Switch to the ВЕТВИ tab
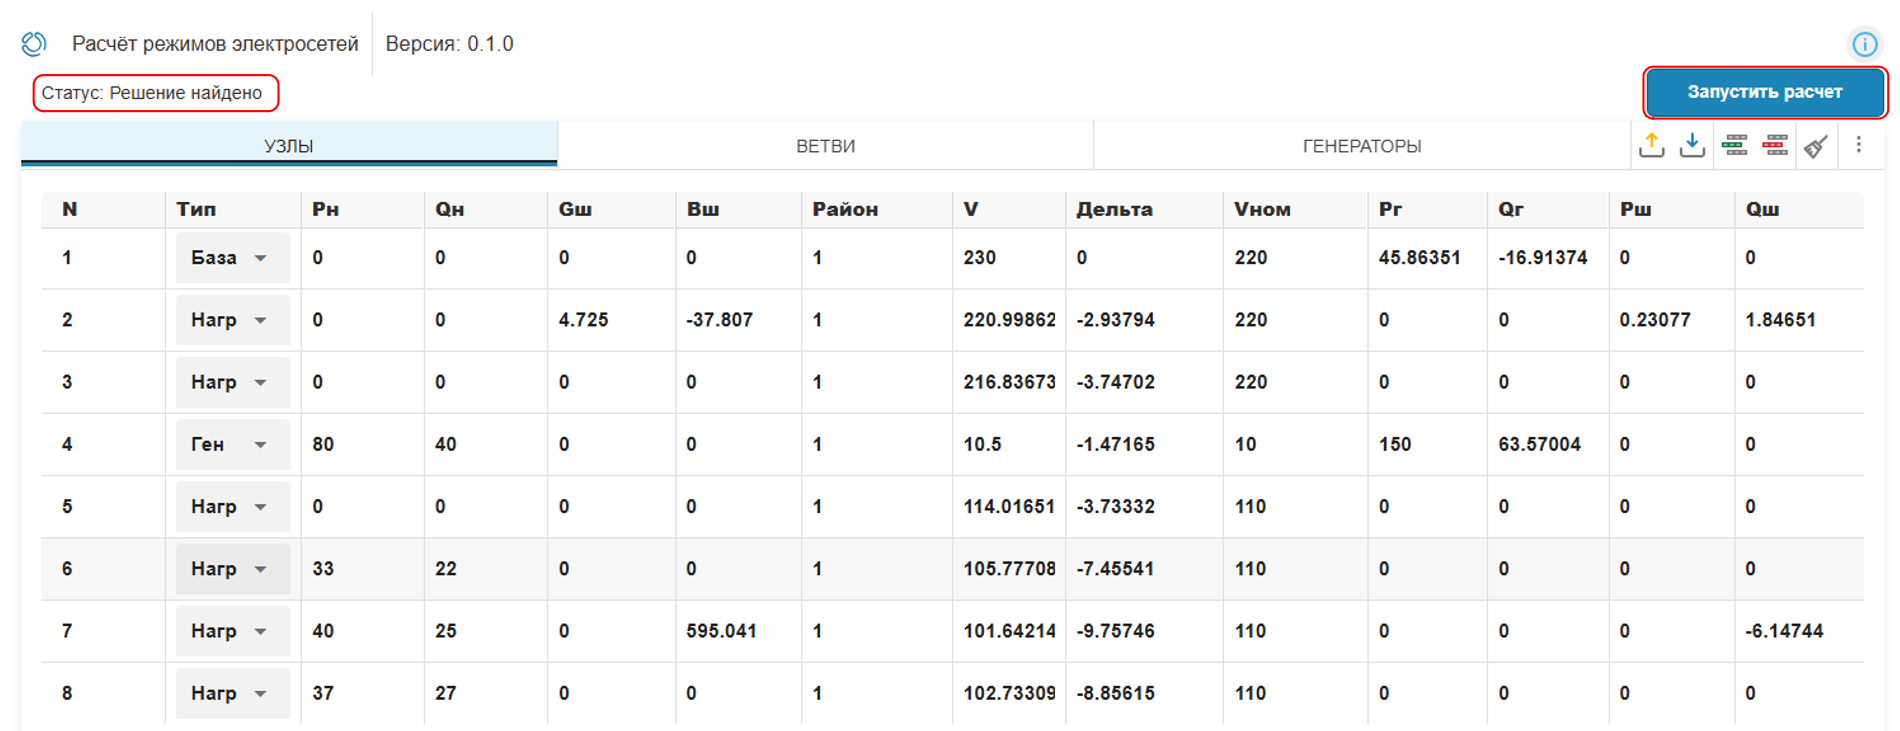Image resolution: width=1900 pixels, height=731 pixels. pos(825,146)
